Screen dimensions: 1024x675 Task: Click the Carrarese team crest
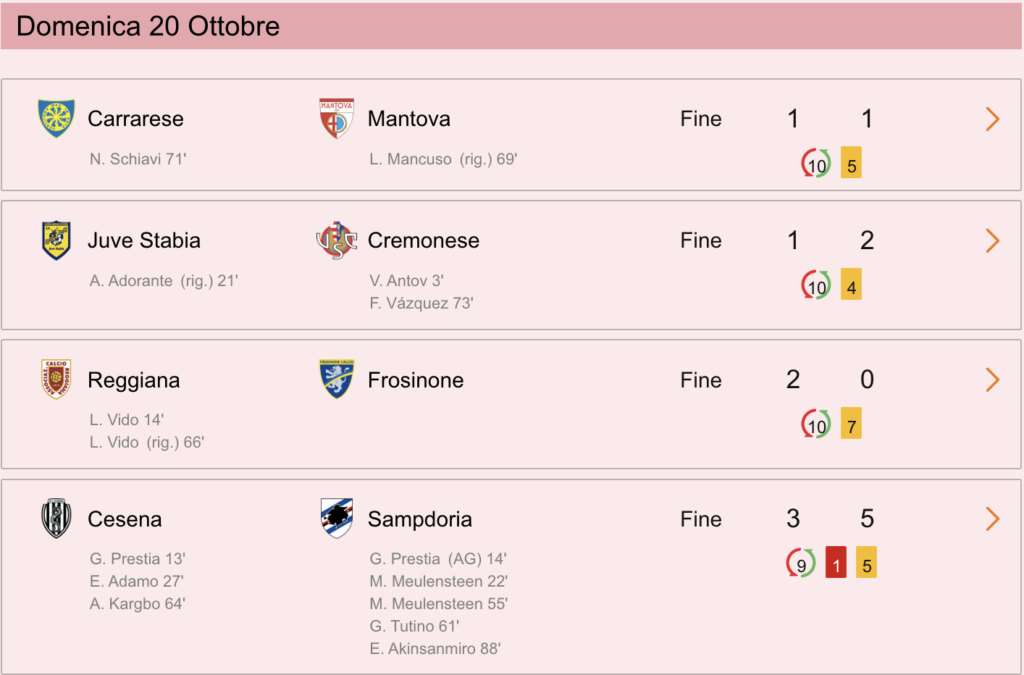point(56,118)
